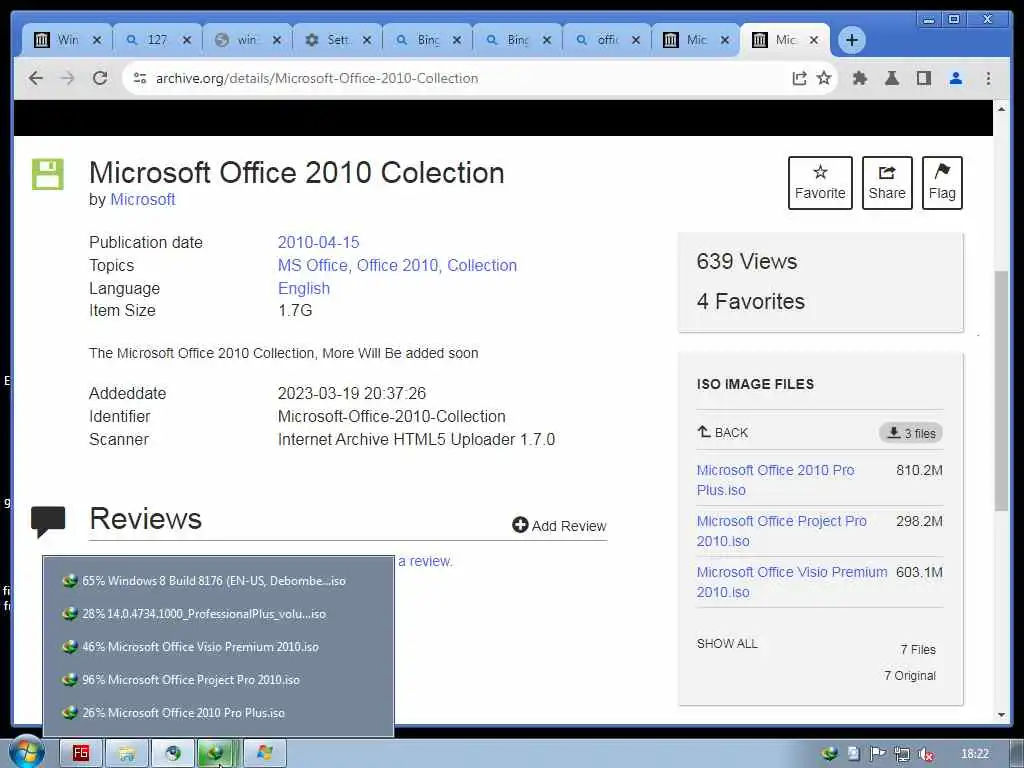This screenshot has height=768, width=1024.
Task: Open the FG taskbar application
Action: [x=81, y=753]
